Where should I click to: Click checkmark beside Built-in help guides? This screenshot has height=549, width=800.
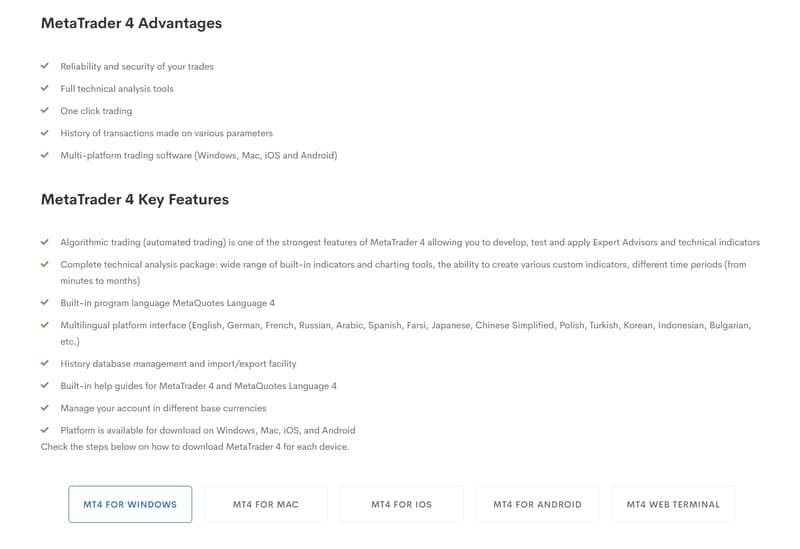[x=45, y=385]
